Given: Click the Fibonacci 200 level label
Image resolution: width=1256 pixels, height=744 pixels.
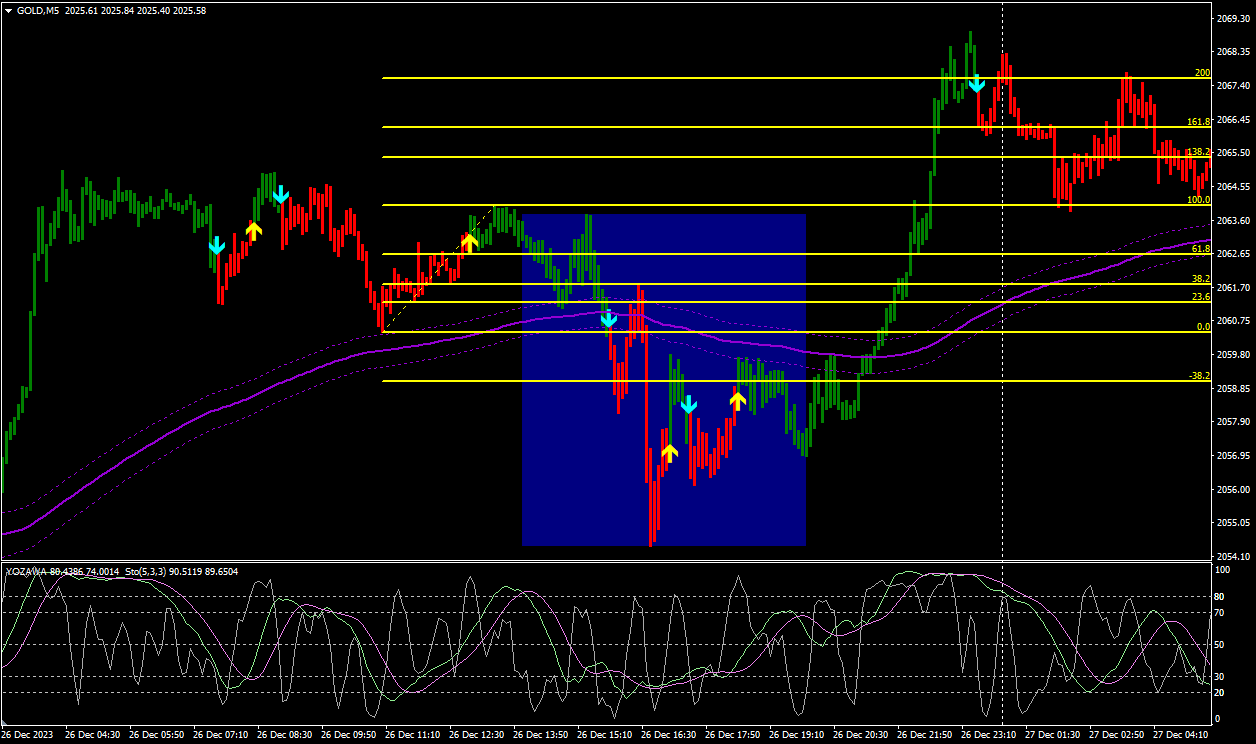Looking at the screenshot, I should [x=1202, y=73].
